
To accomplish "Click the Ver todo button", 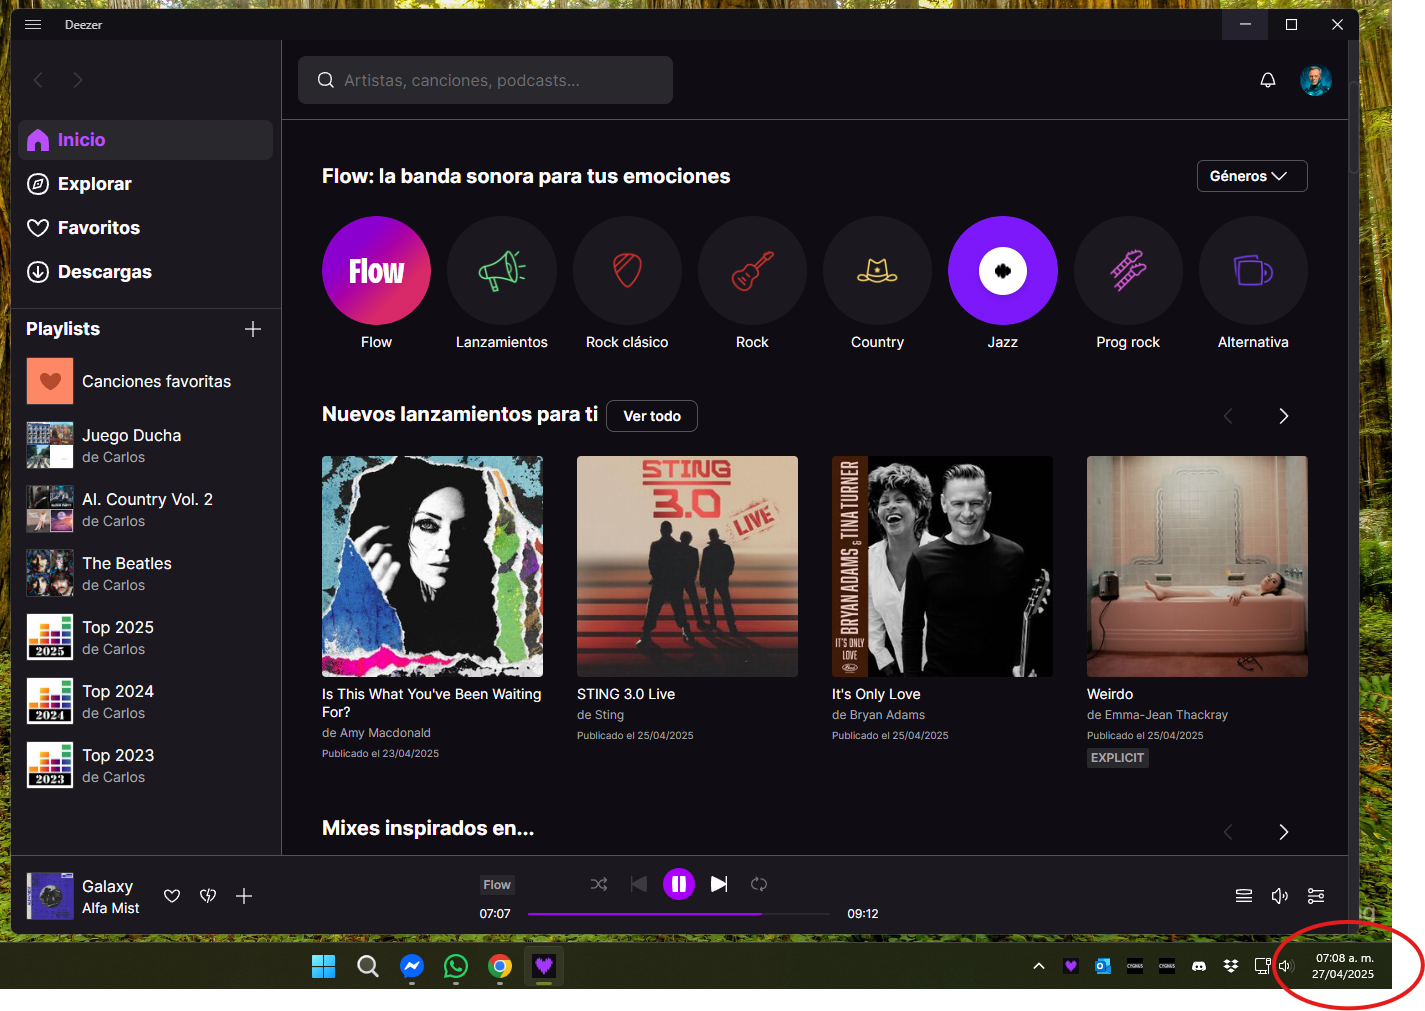I will coord(652,416).
